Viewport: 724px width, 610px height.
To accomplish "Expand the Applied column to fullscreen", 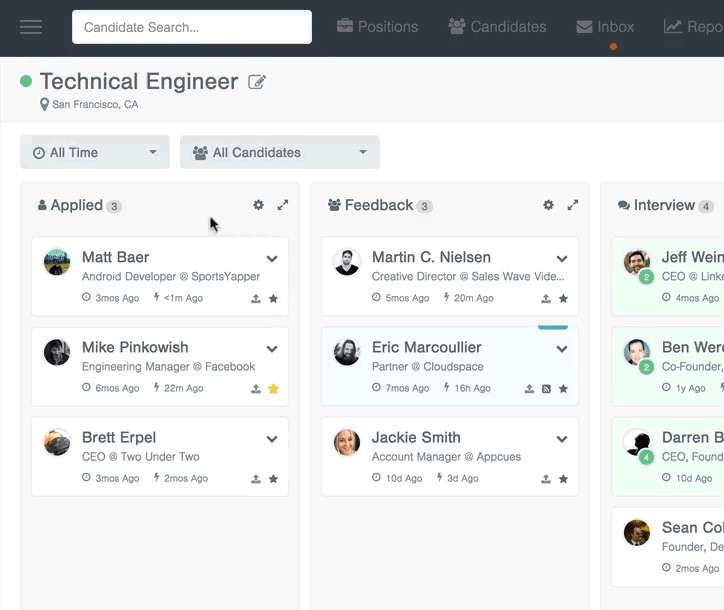I will pyautogui.click(x=283, y=205).
